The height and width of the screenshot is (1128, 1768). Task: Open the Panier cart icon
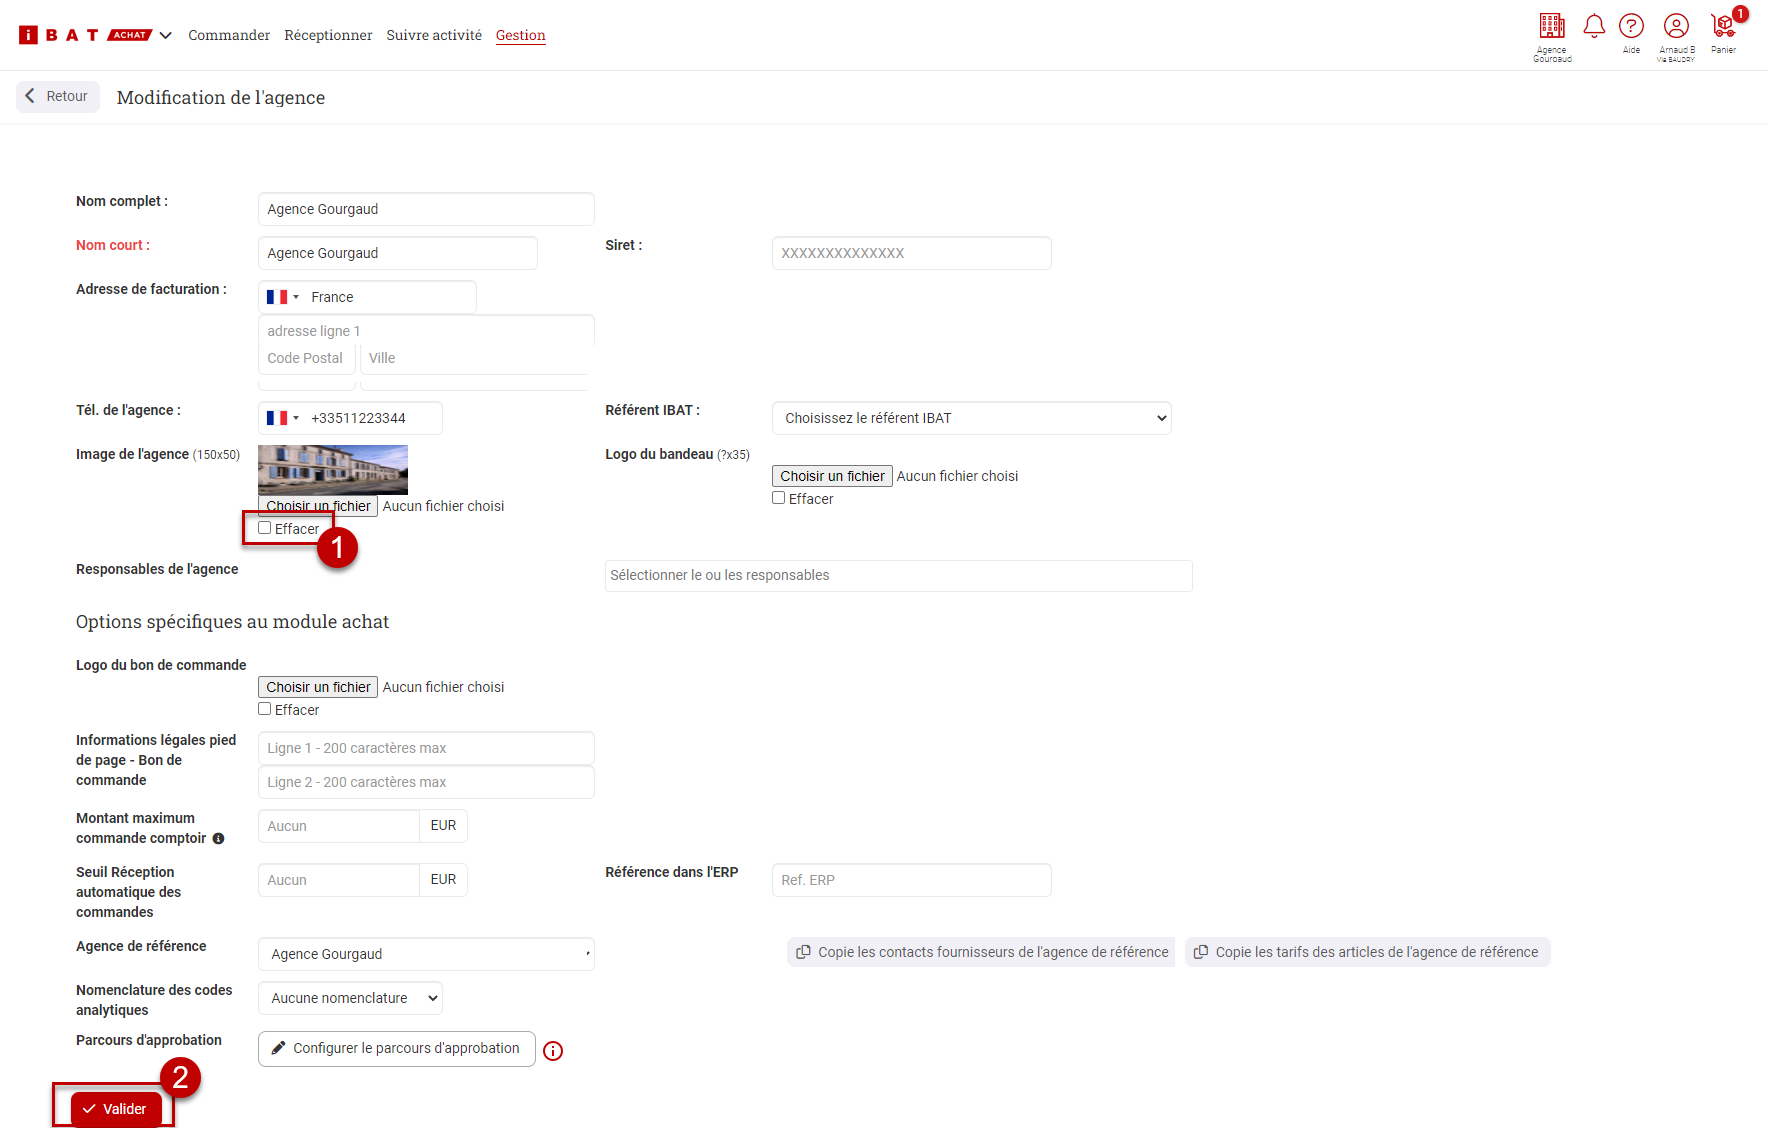[x=1723, y=26]
